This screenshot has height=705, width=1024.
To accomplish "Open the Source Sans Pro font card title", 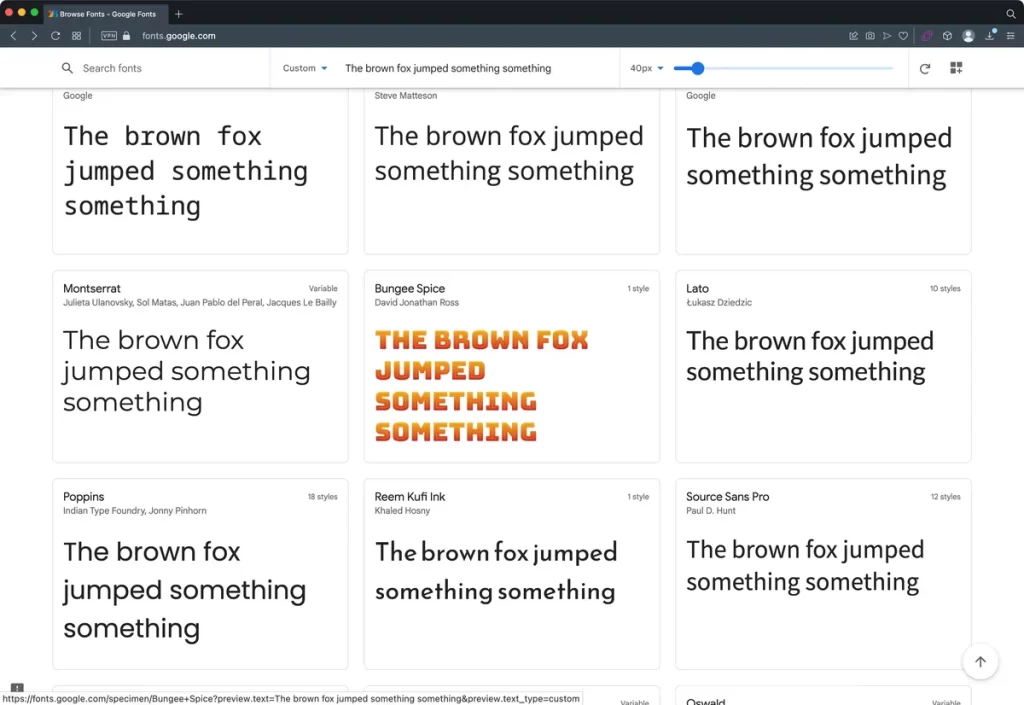I will [728, 497].
